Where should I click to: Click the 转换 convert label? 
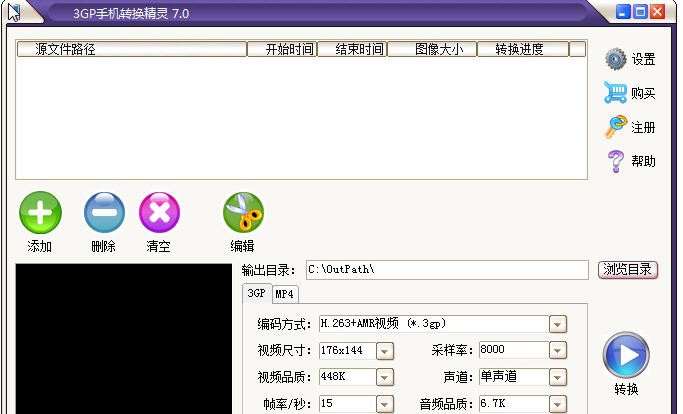point(626,389)
